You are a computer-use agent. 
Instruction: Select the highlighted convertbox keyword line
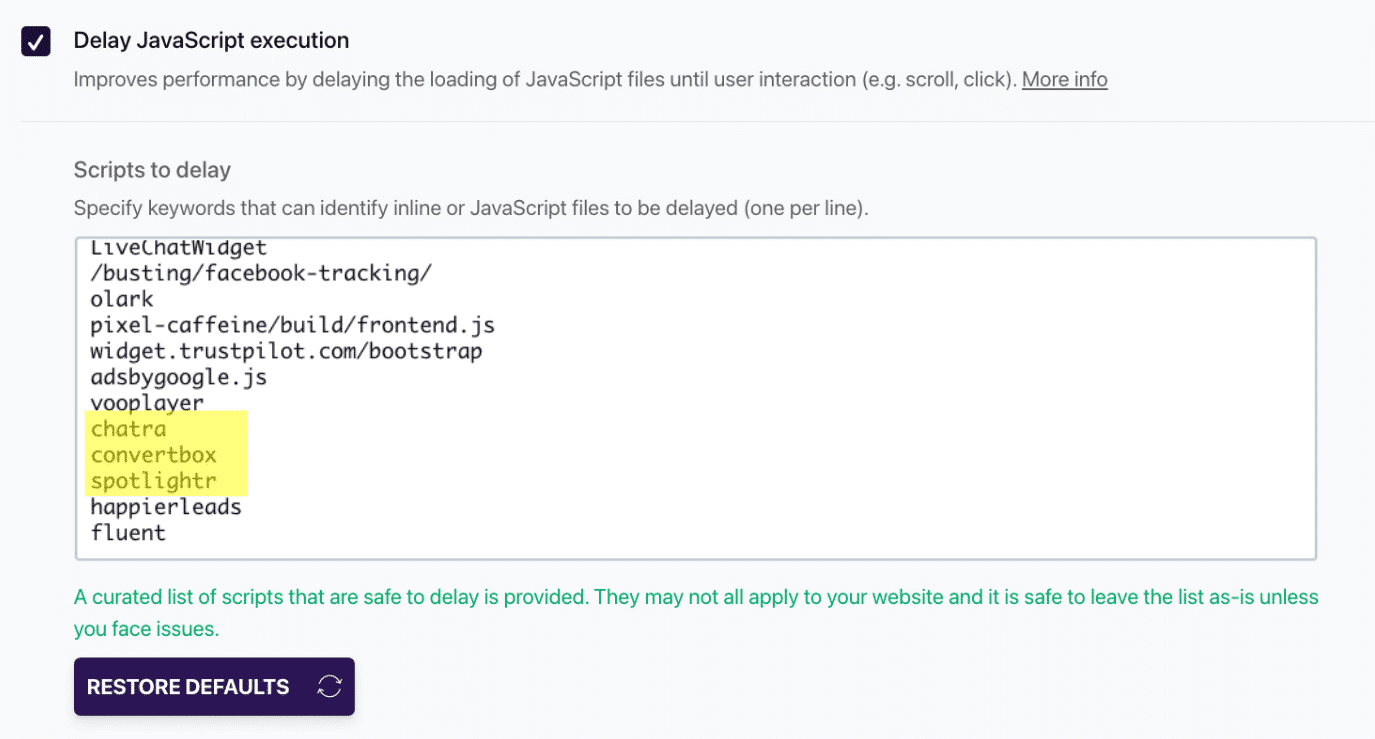pyautogui.click(x=153, y=454)
